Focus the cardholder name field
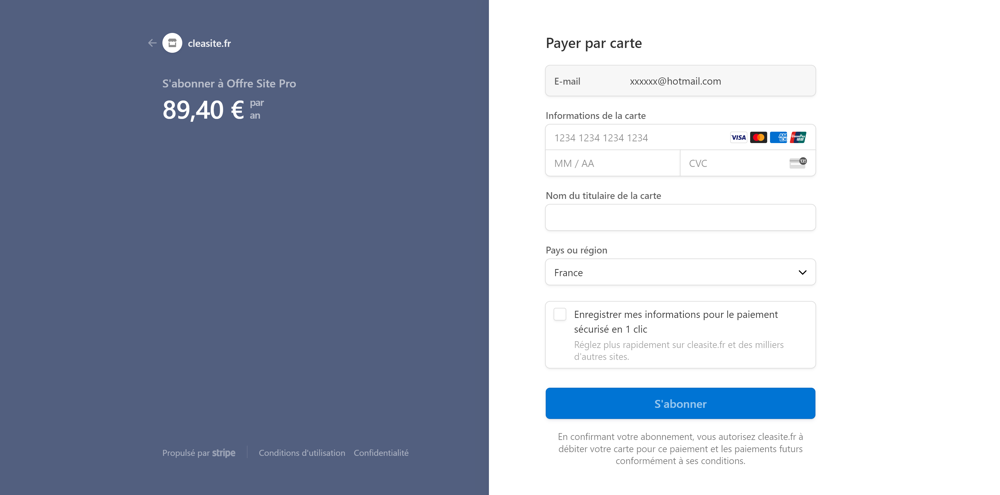Image resolution: width=1000 pixels, height=495 pixels. click(680, 218)
